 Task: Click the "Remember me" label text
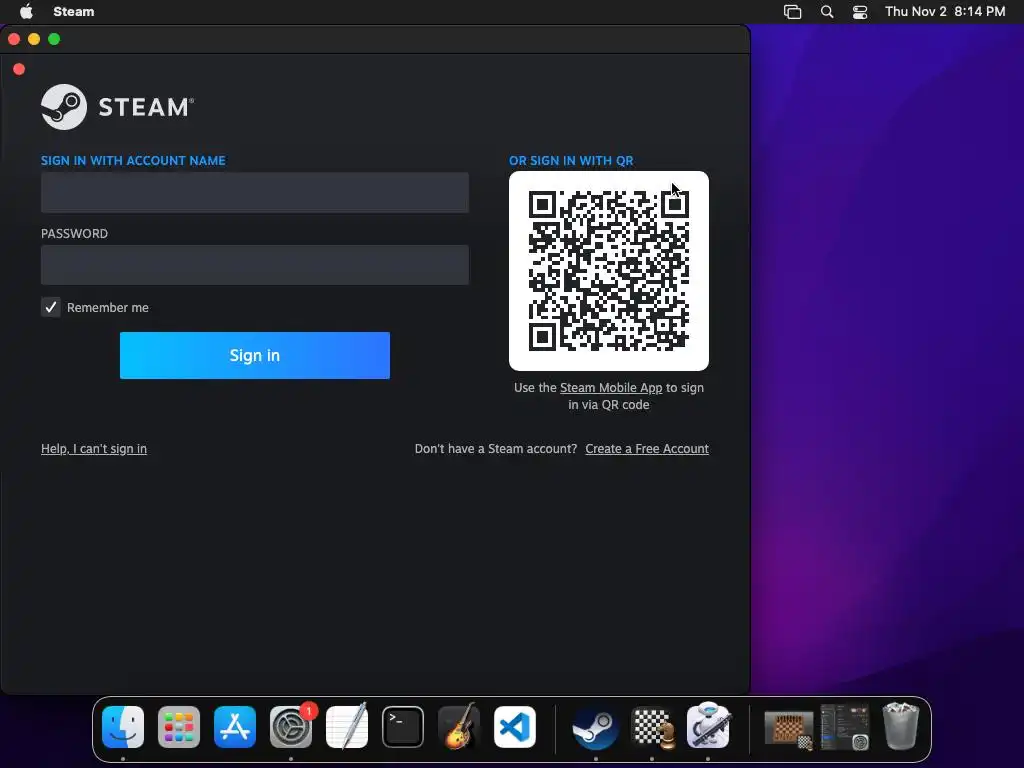(x=108, y=308)
